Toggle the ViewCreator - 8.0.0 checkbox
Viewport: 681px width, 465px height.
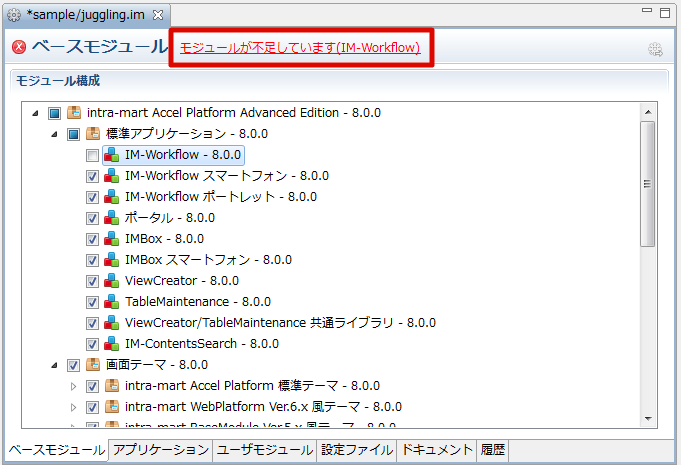[x=92, y=281]
